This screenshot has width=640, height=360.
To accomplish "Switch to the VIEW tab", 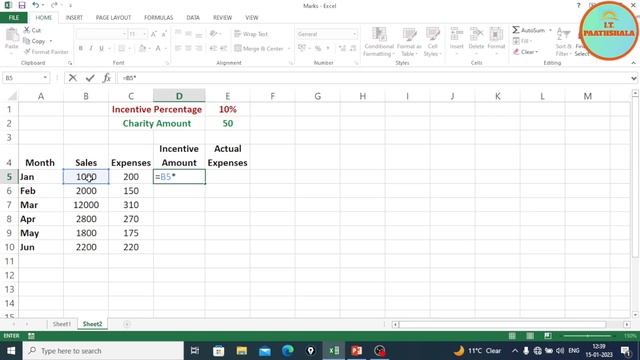I will coord(251,18).
